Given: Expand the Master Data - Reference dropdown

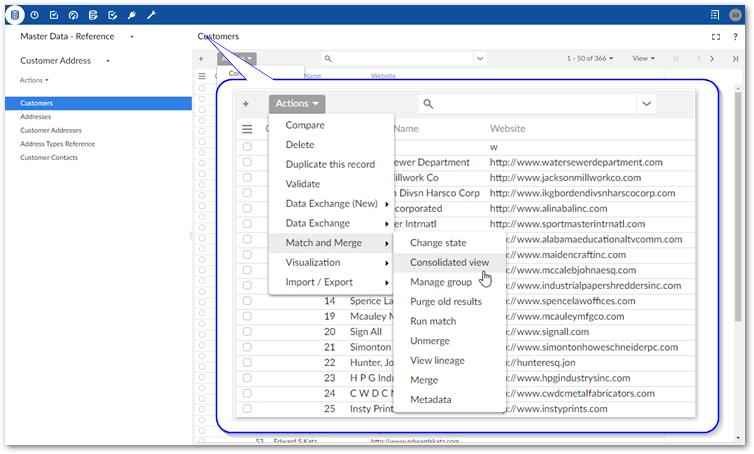Looking at the screenshot, I should [132, 37].
